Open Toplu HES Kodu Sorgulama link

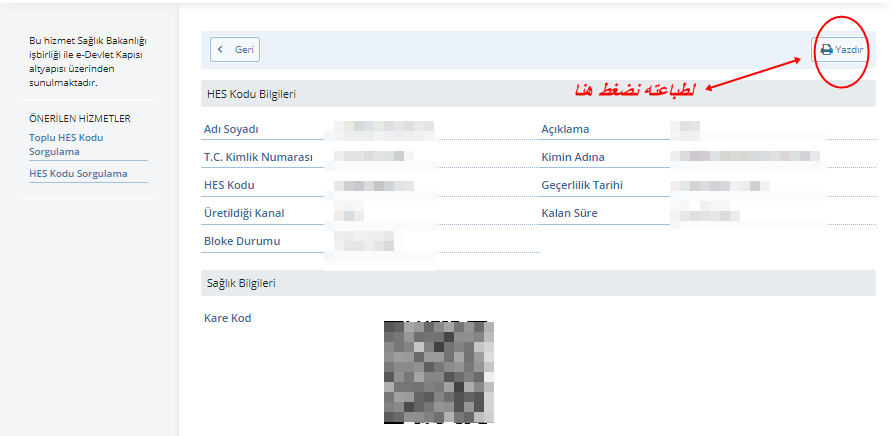(66, 145)
